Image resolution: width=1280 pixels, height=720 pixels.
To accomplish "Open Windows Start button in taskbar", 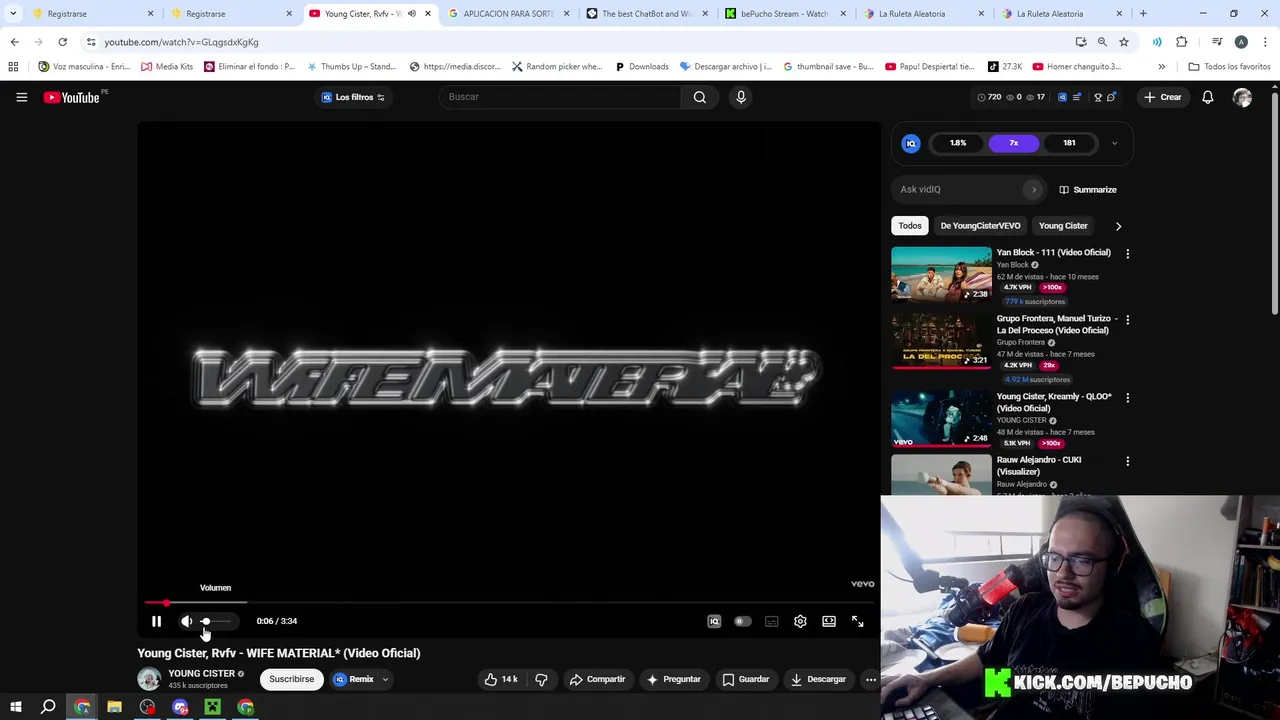I will (x=15, y=707).
